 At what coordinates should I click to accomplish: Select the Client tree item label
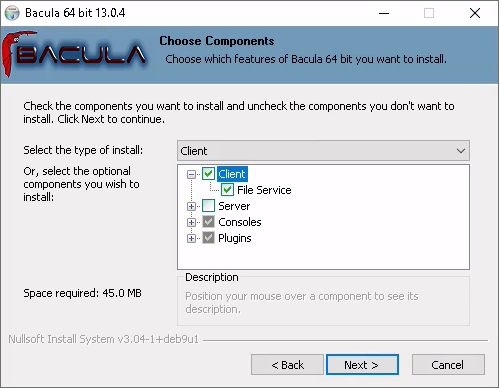click(232, 174)
